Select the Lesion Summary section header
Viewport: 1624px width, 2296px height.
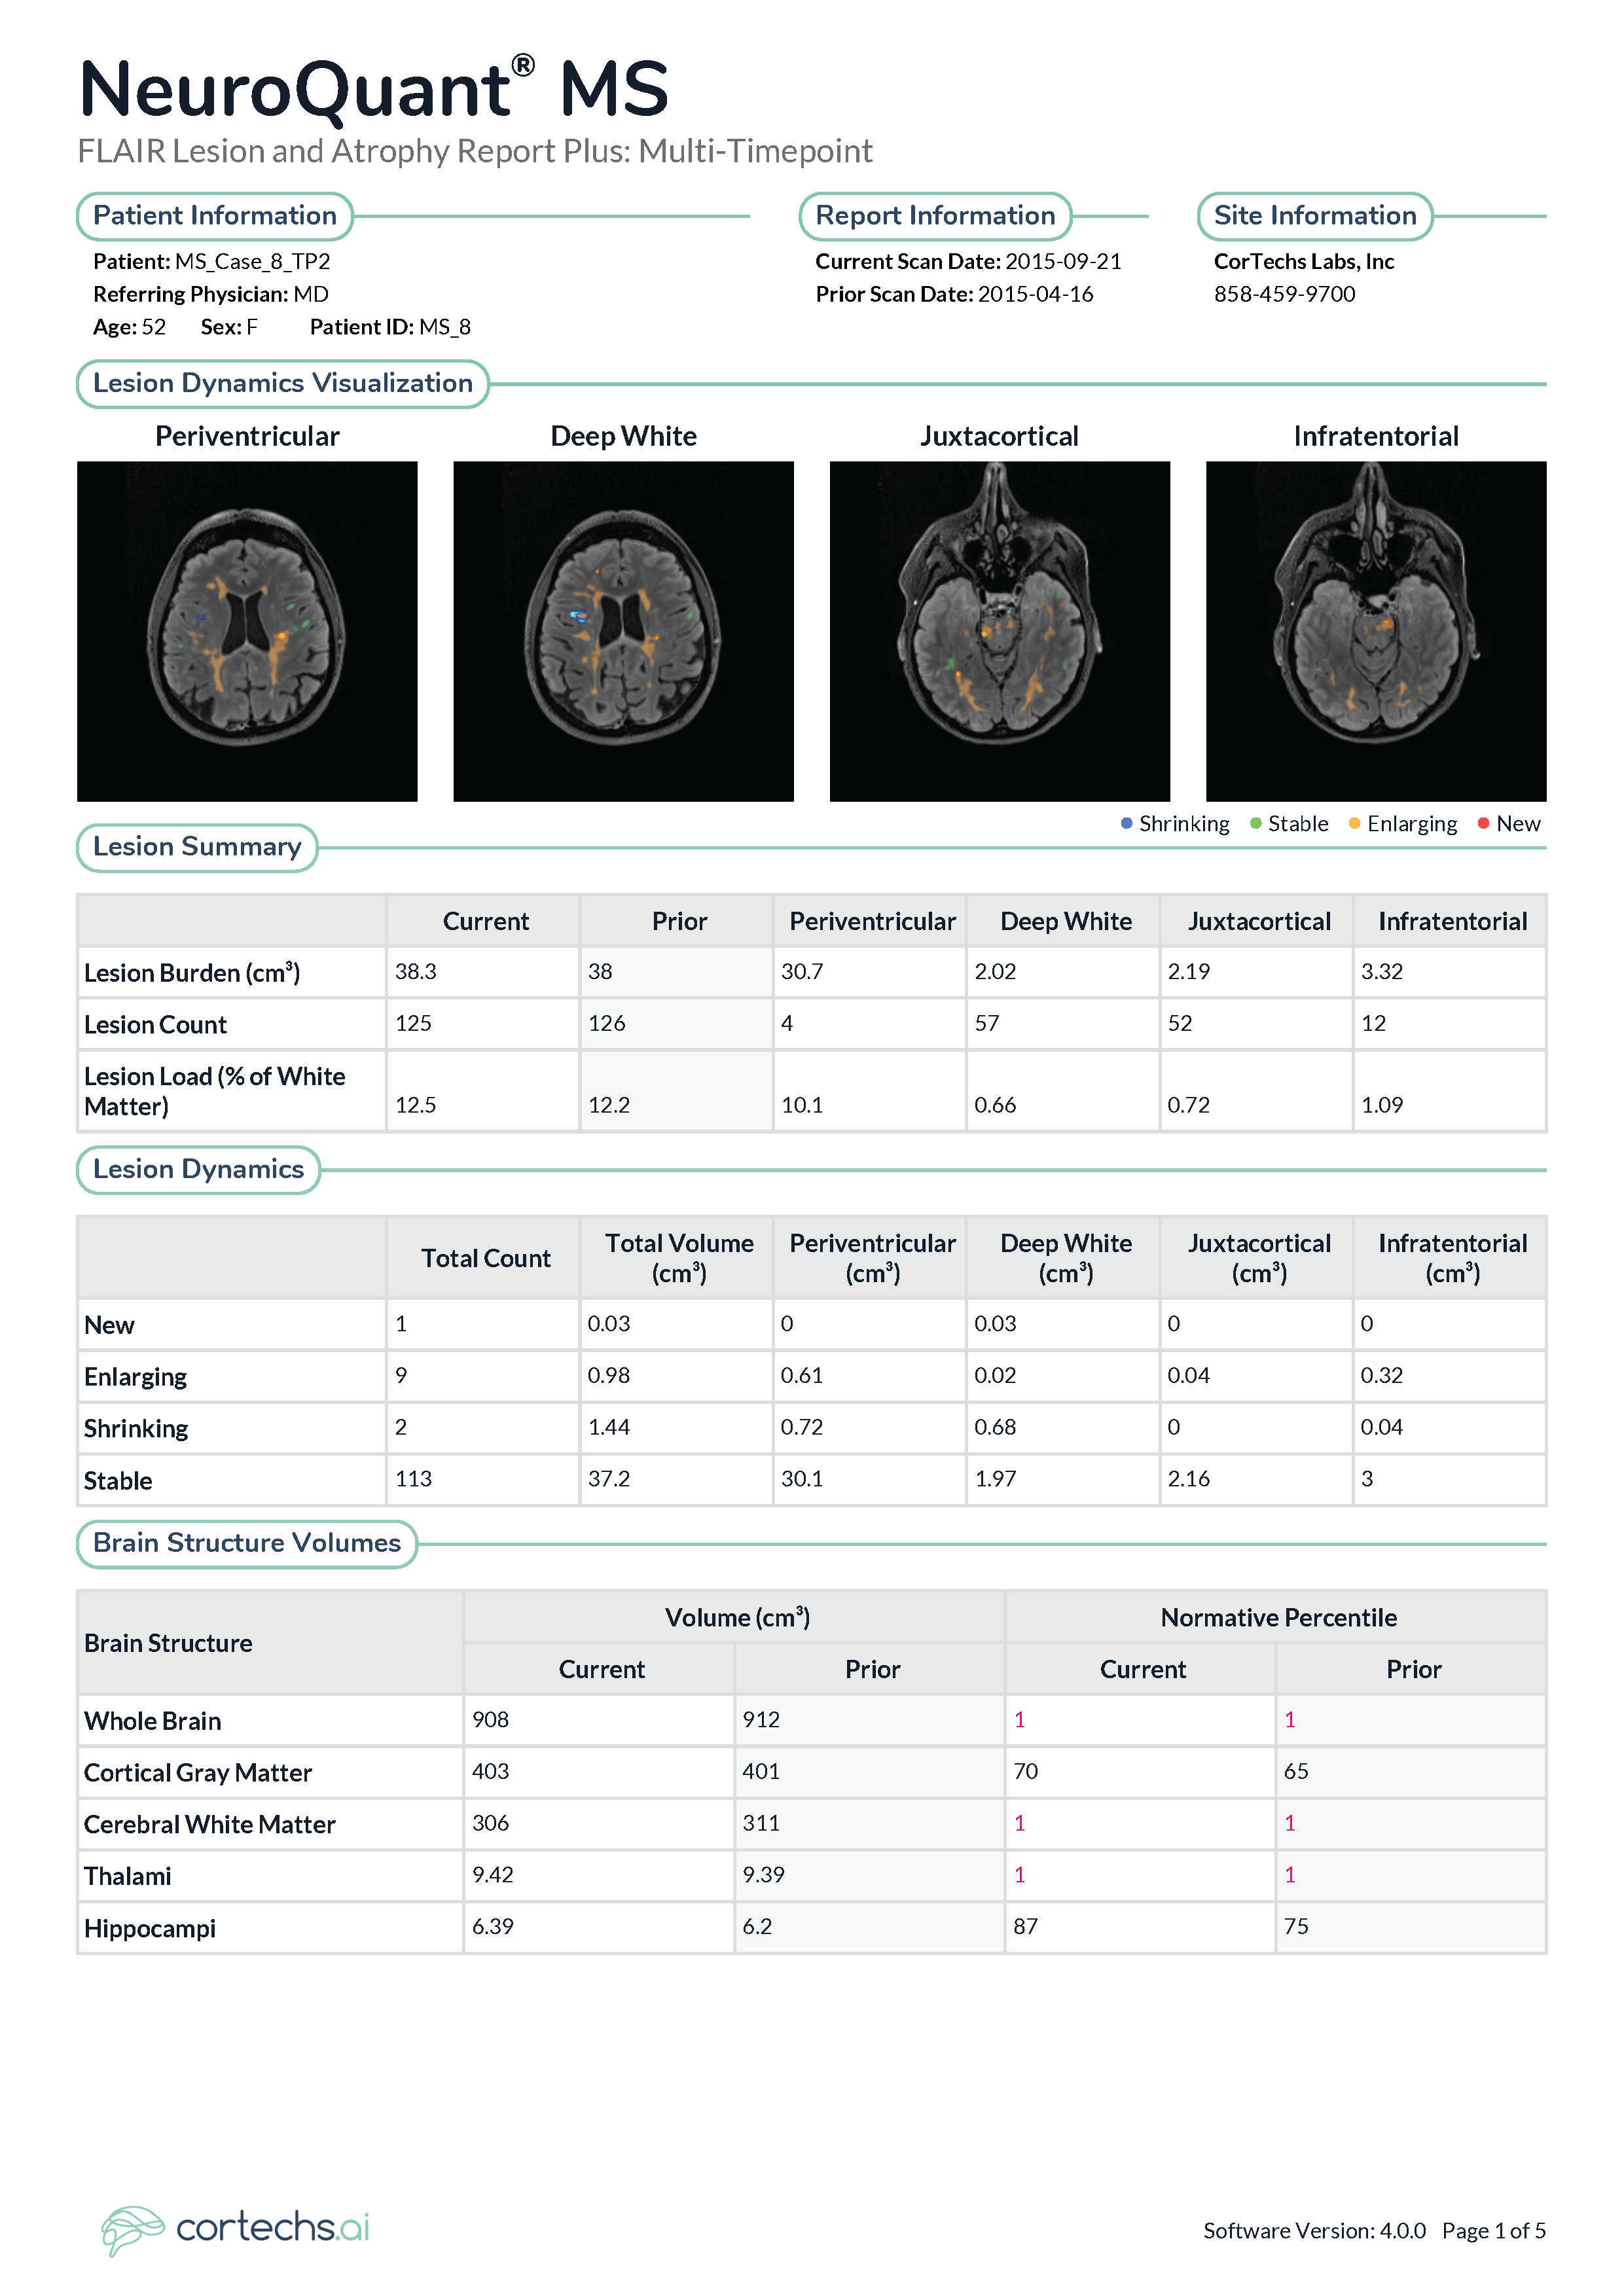[197, 847]
